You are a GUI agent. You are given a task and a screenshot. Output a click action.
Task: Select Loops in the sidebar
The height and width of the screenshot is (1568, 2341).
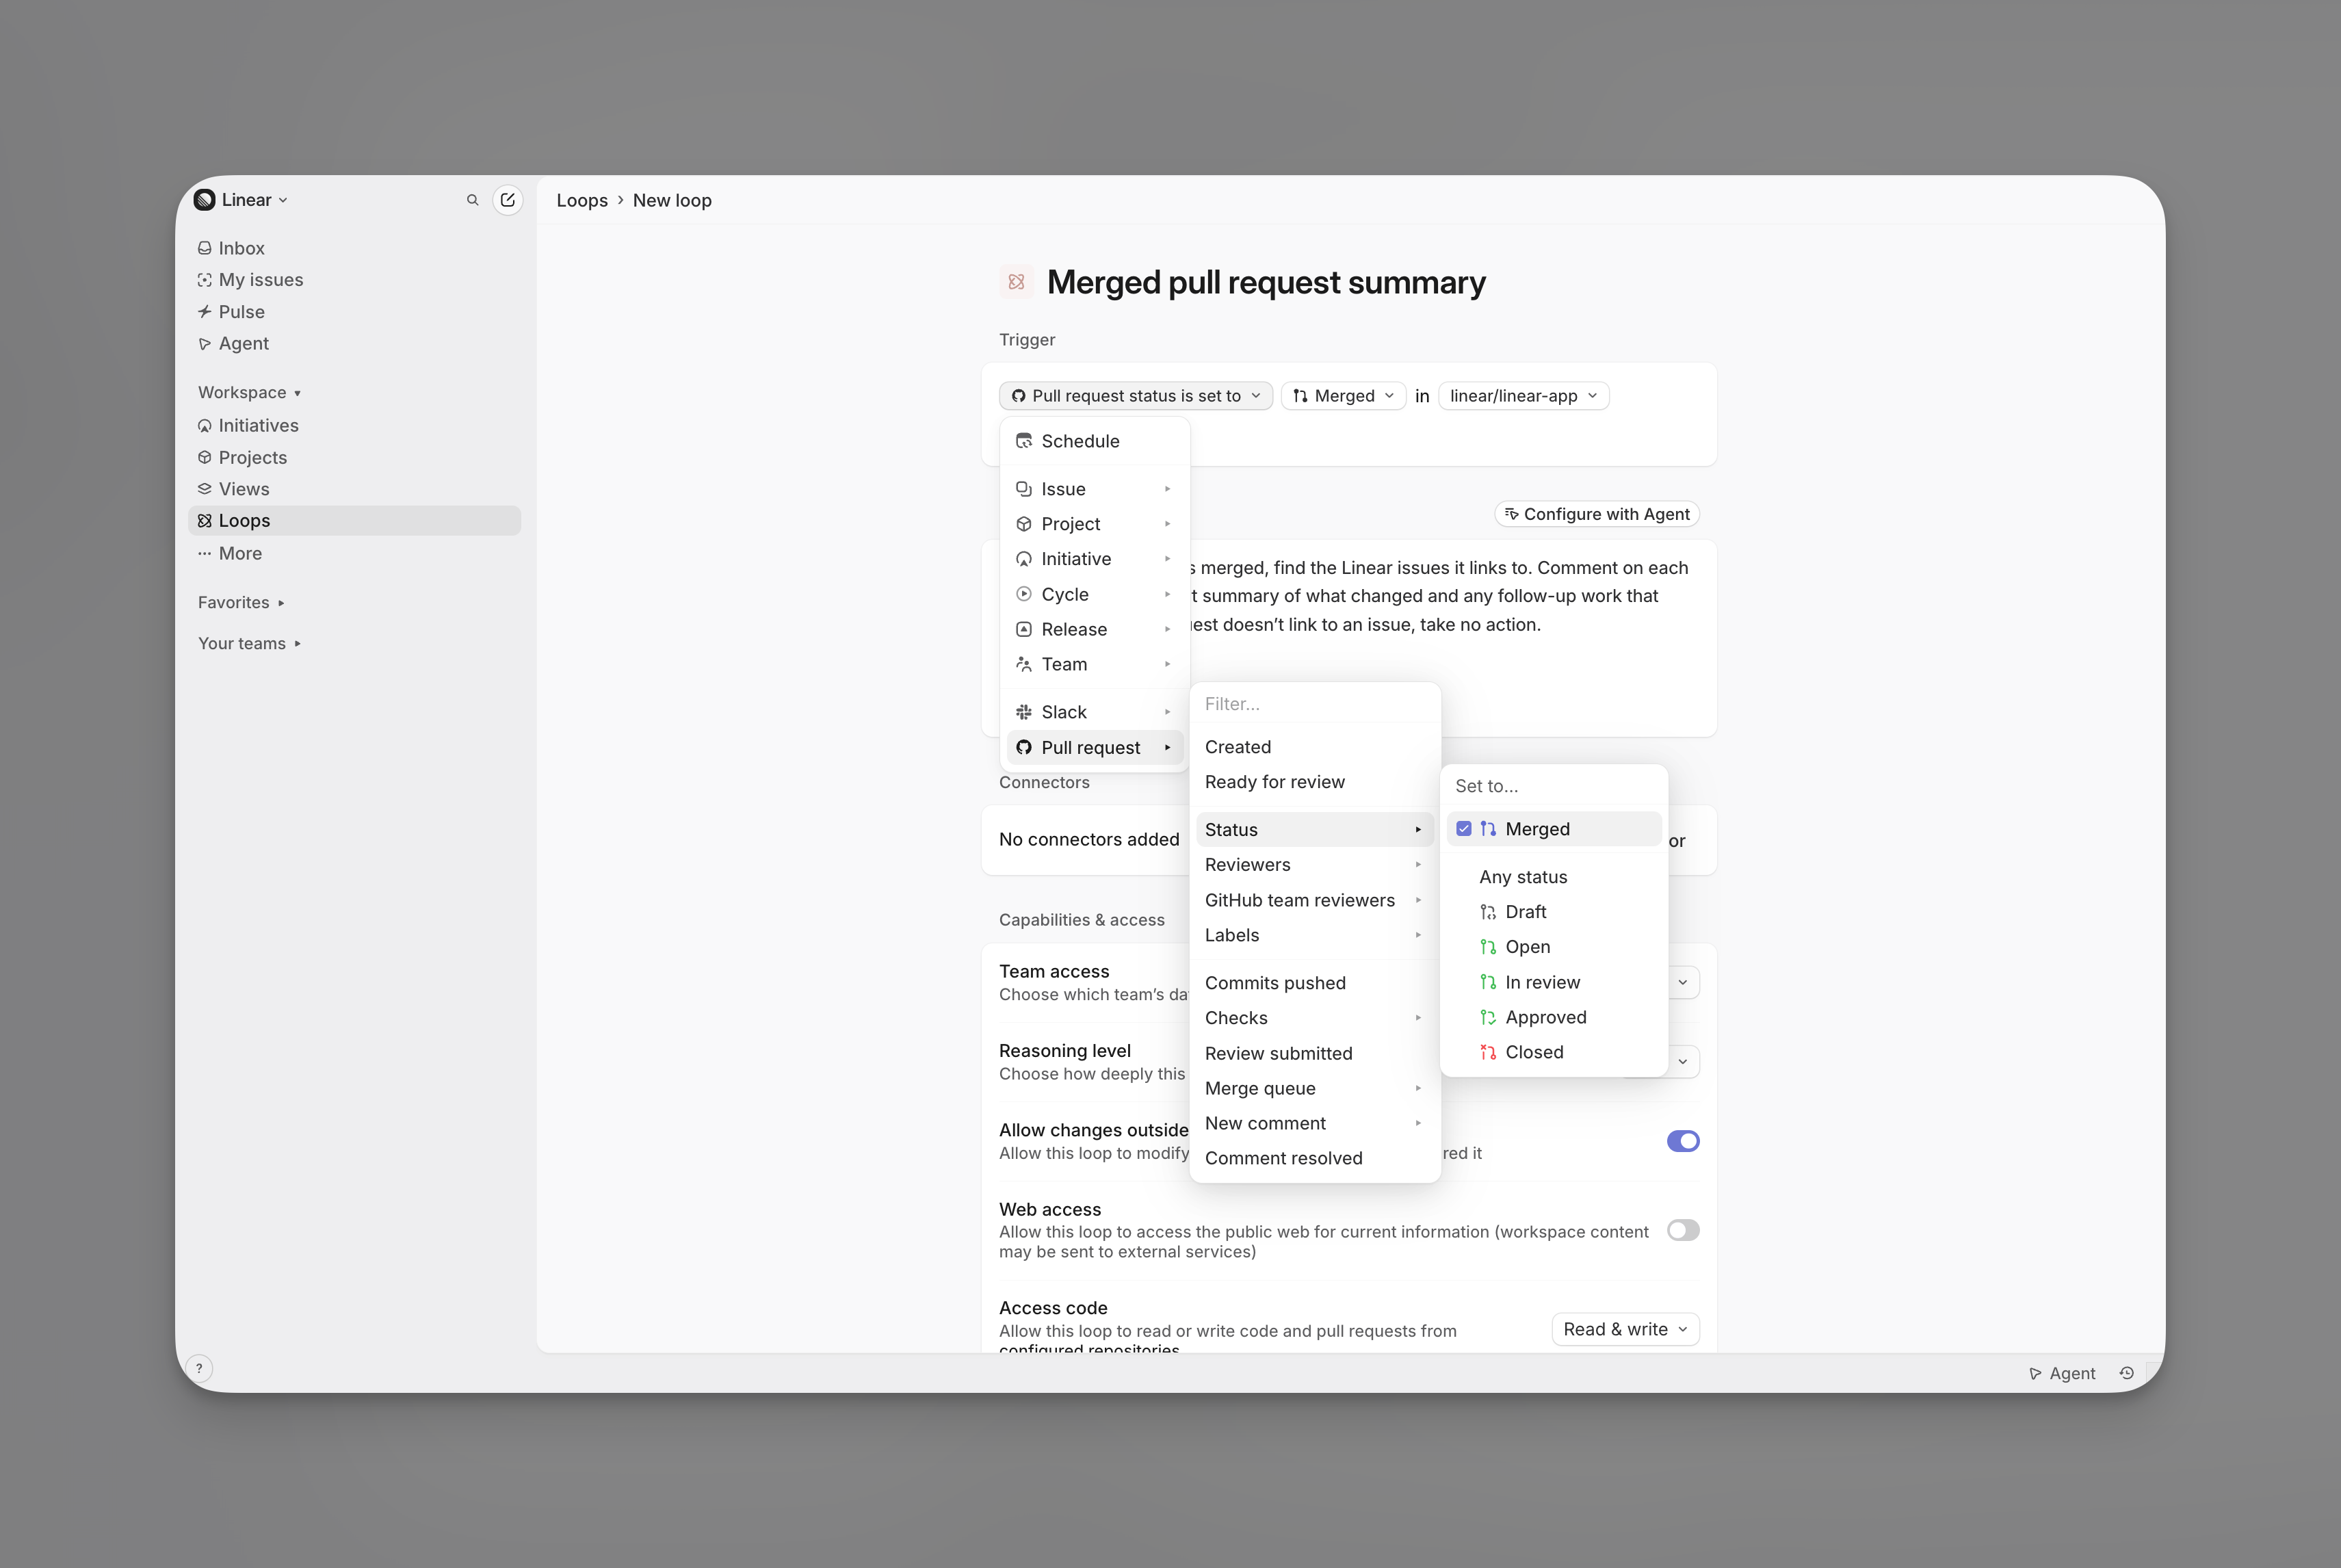[x=354, y=520]
